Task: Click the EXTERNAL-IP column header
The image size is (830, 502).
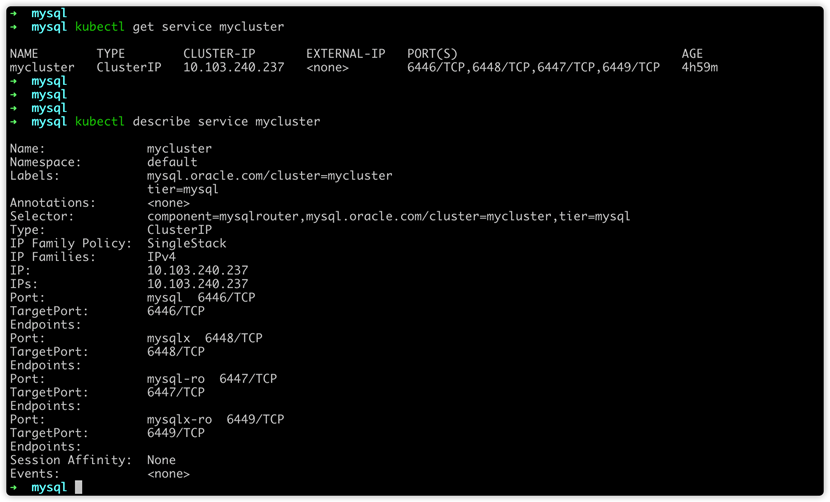Action: pos(346,54)
